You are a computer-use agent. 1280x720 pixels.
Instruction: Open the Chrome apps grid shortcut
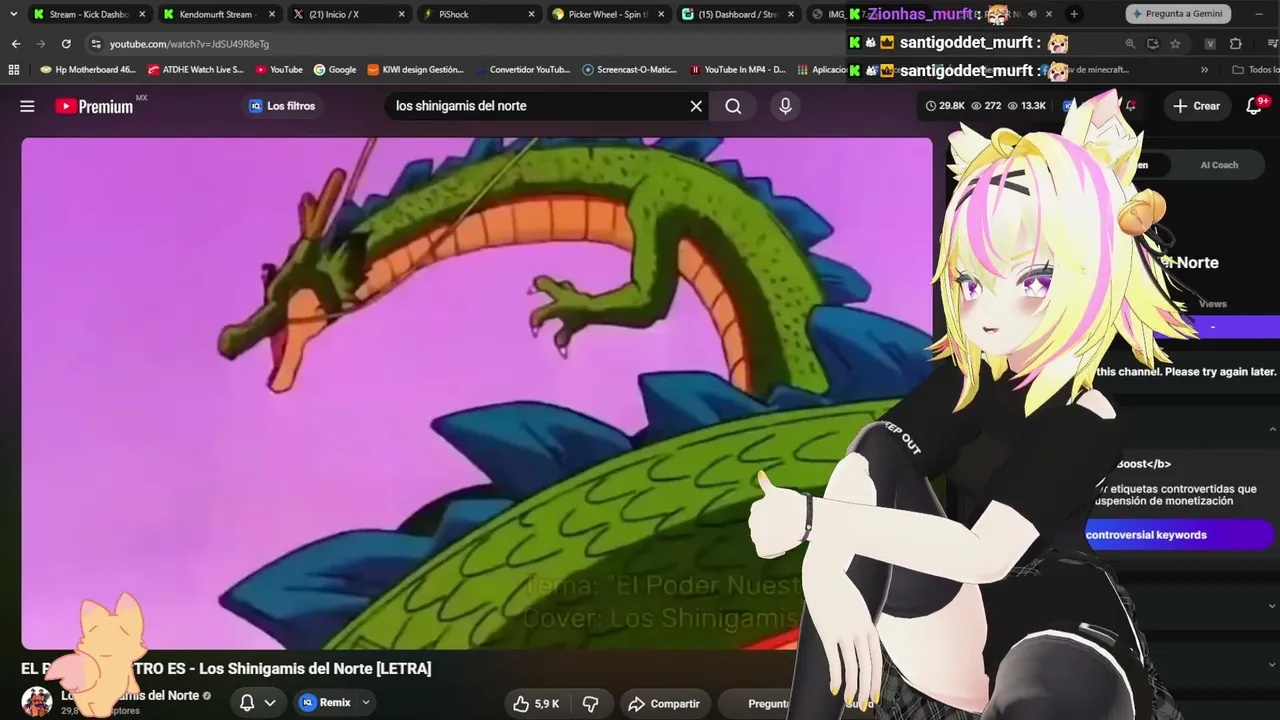(14, 70)
